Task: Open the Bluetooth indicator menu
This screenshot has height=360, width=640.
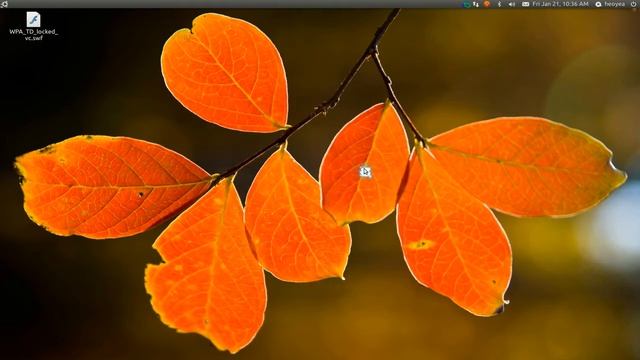Action: 499,4
